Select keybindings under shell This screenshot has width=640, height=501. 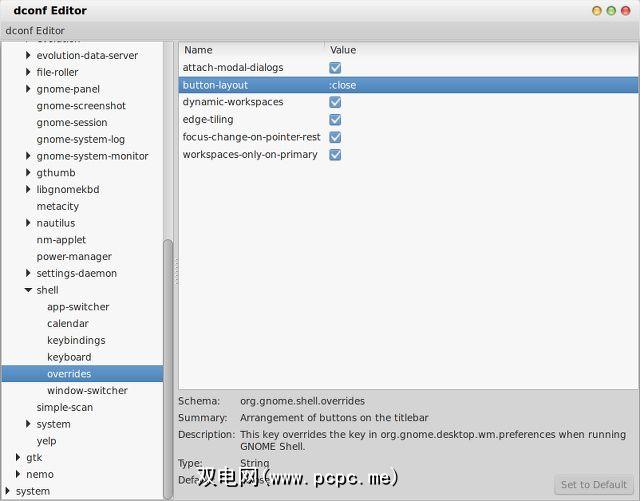(x=76, y=340)
